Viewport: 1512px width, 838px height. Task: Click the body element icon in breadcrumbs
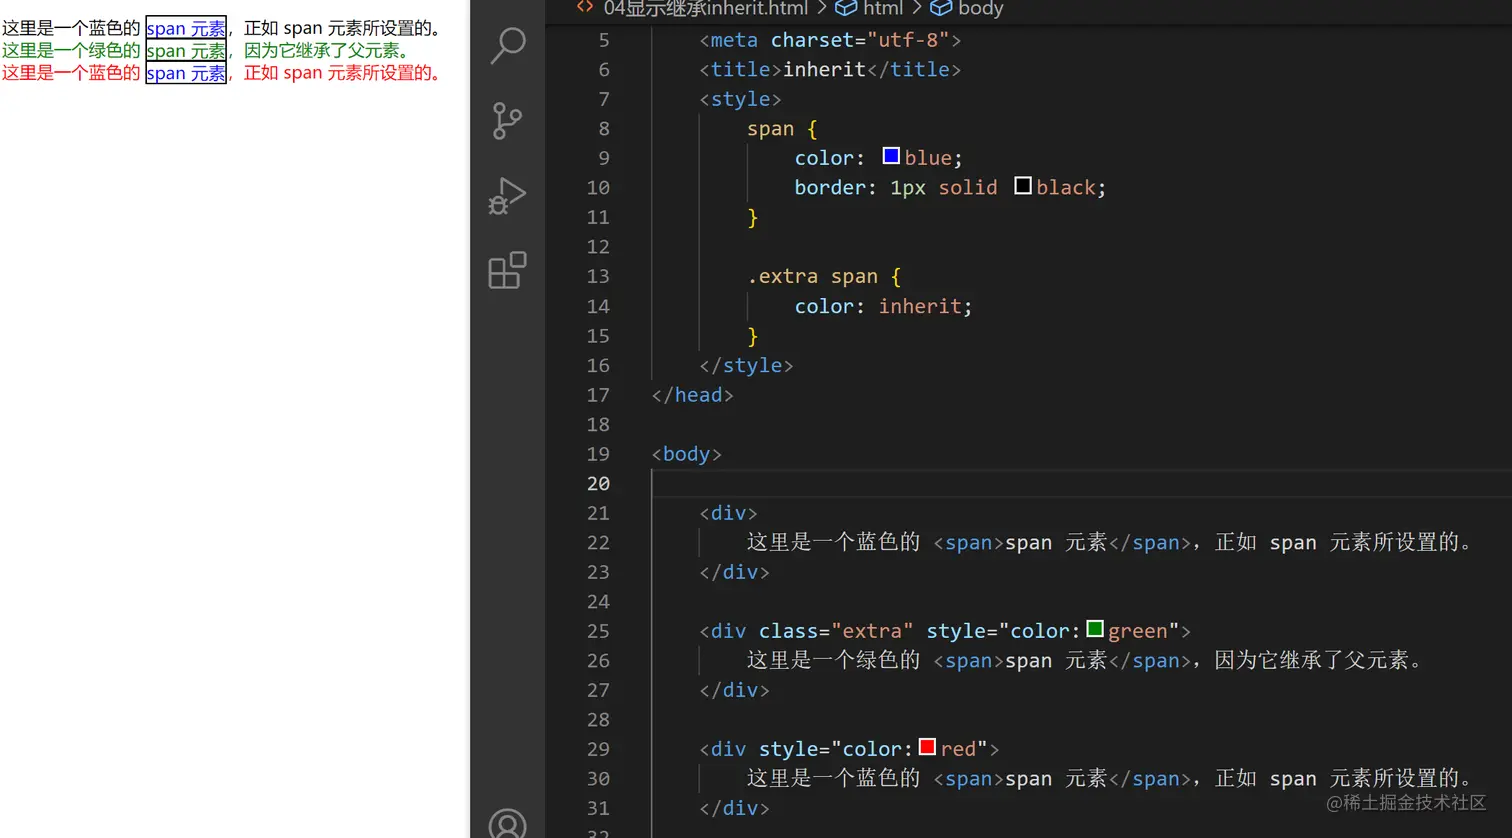[x=941, y=8]
